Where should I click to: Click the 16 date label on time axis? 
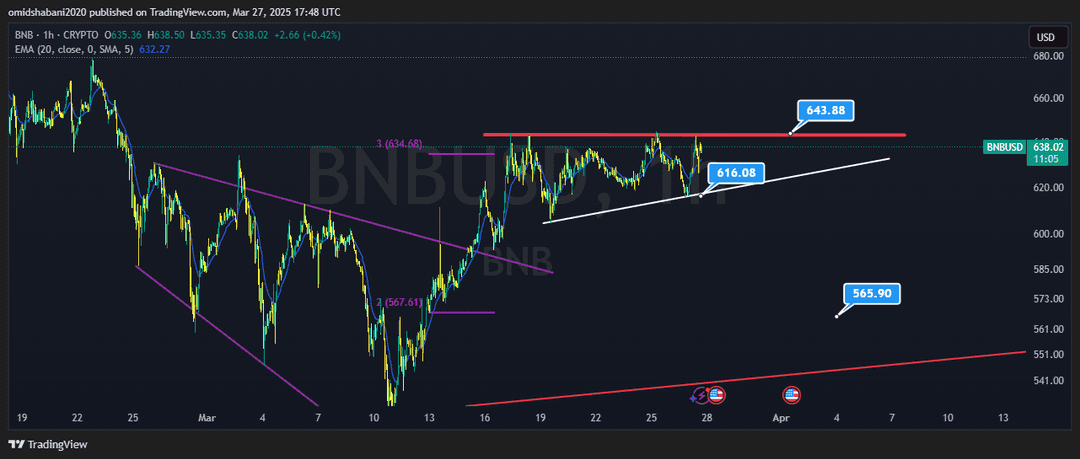point(485,418)
